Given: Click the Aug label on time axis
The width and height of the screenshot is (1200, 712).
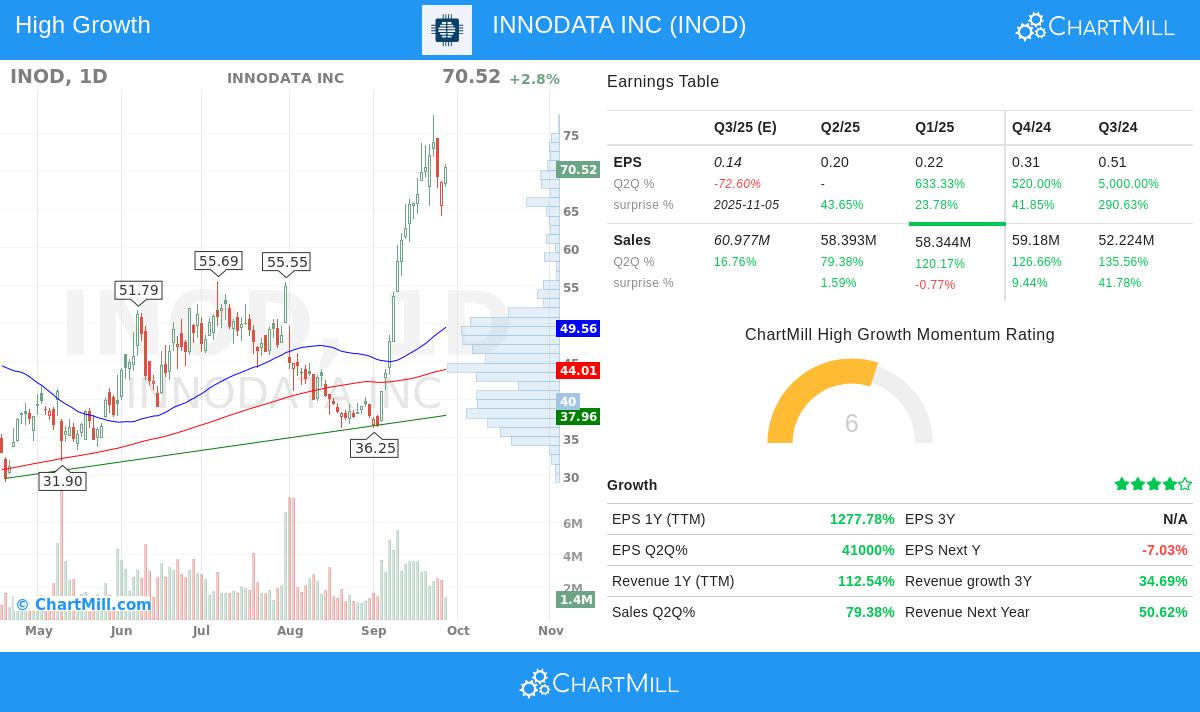Looking at the screenshot, I should [290, 631].
